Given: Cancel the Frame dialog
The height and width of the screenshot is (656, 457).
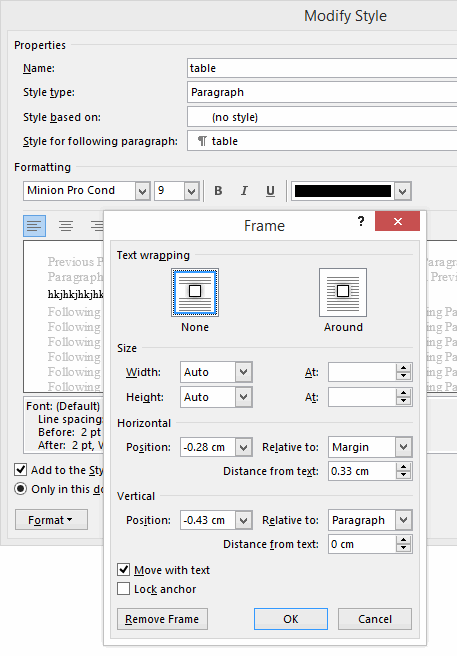Looking at the screenshot, I should point(375,619).
